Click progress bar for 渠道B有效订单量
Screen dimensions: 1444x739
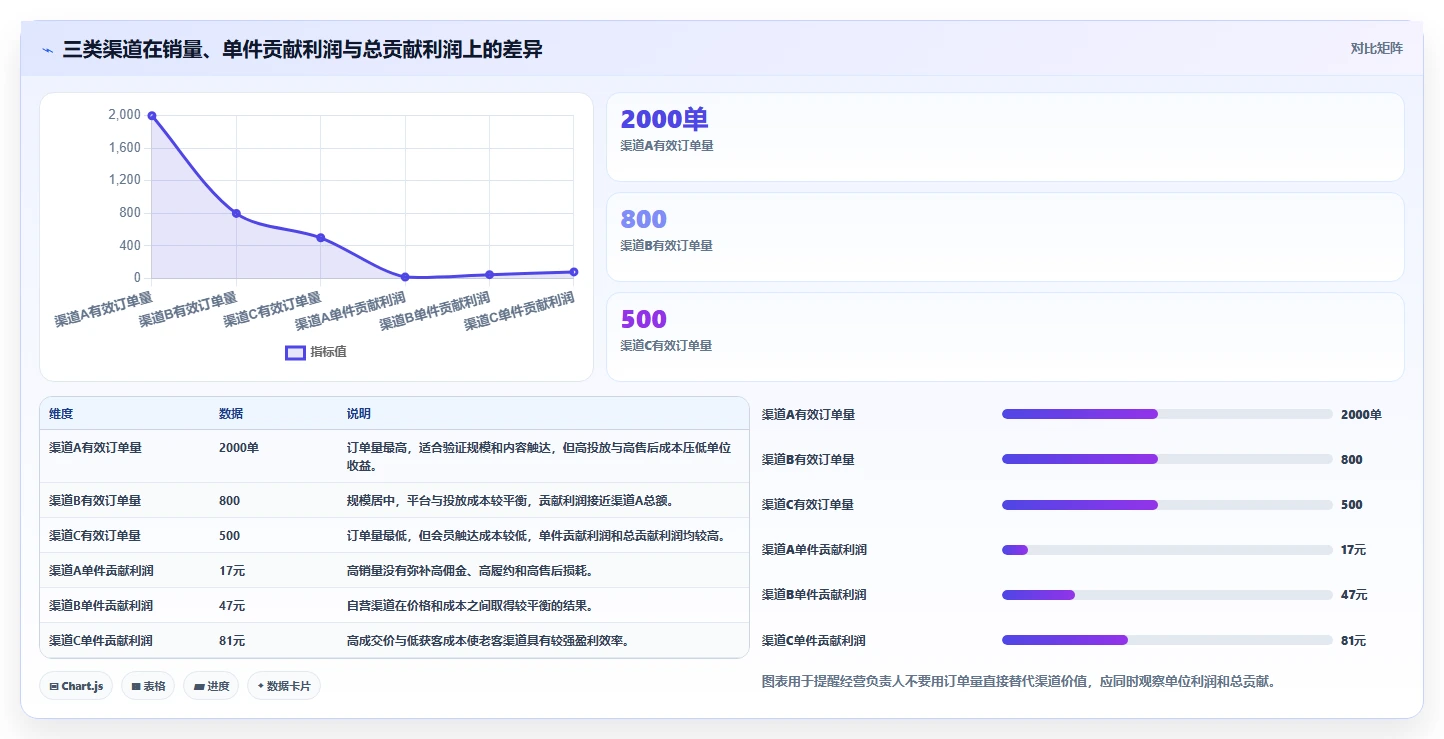(x=1167, y=459)
